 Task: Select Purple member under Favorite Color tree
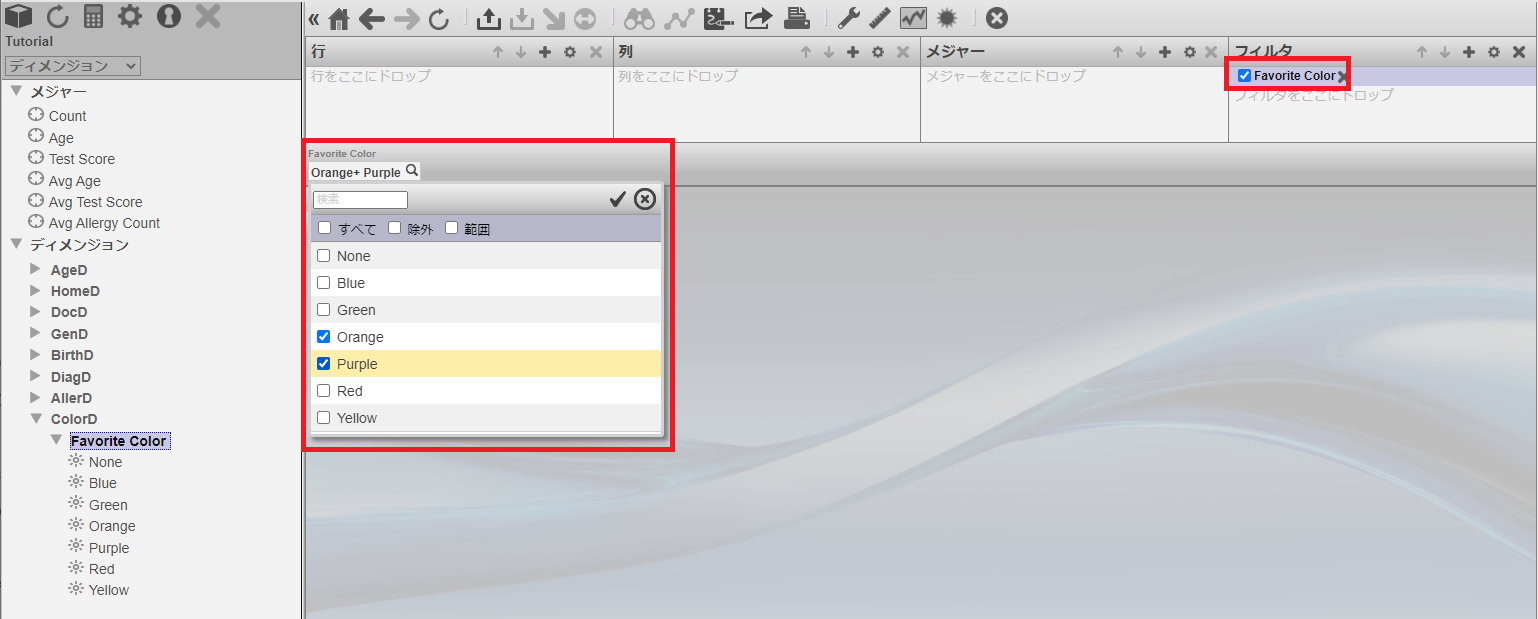click(108, 548)
